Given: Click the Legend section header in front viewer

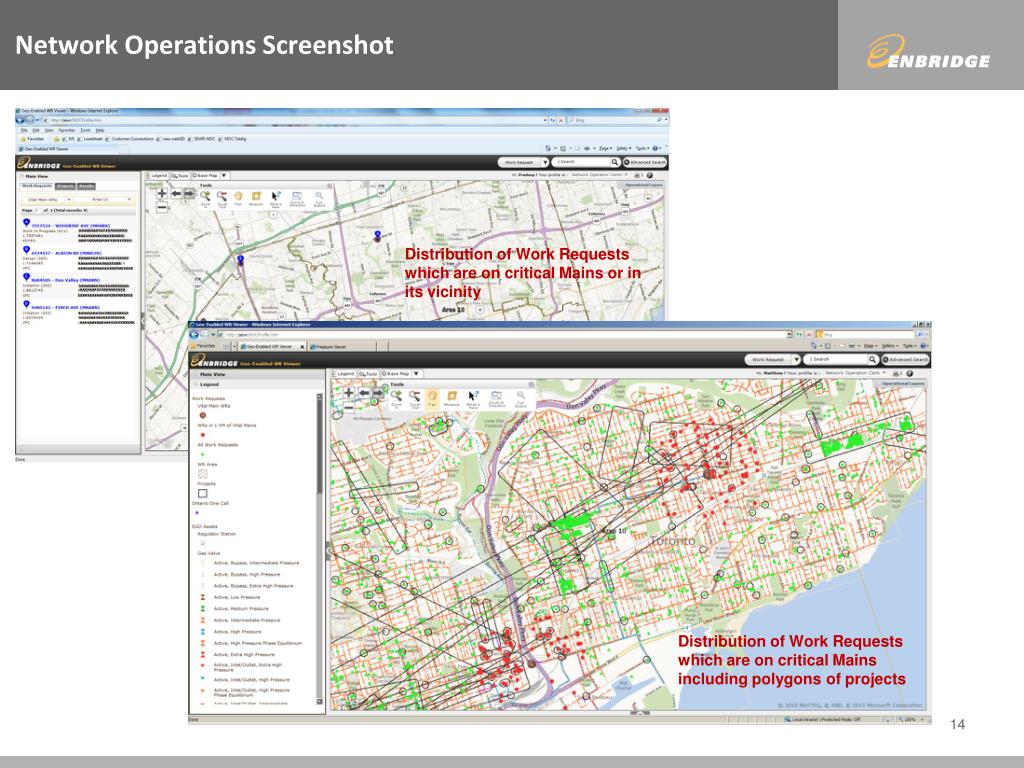Looking at the screenshot, I should pos(257,384).
